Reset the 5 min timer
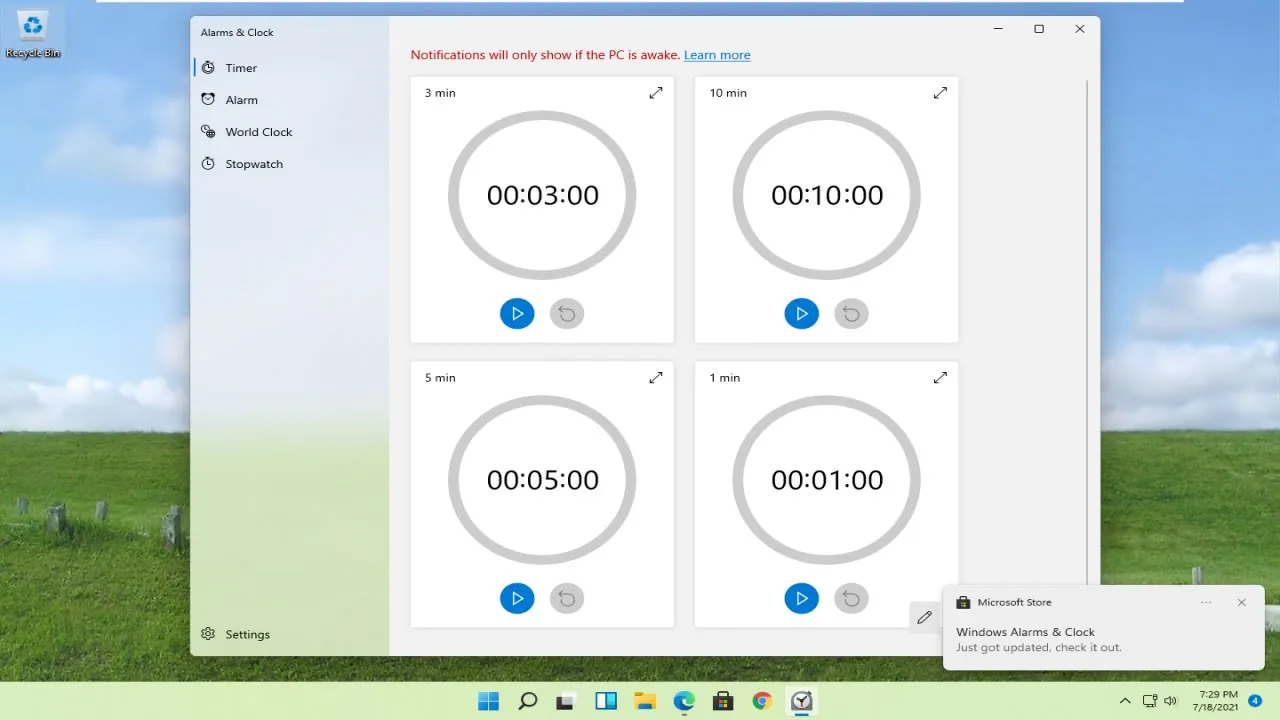Image resolution: width=1280 pixels, height=720 pixels. tap(567, 599)
